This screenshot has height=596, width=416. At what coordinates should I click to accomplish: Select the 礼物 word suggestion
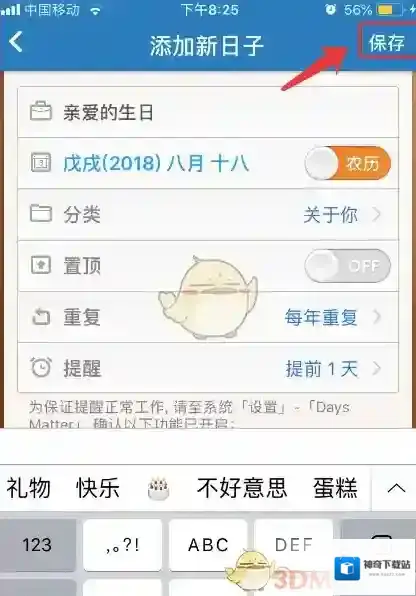pyautogui.click(x=29, y=488)
